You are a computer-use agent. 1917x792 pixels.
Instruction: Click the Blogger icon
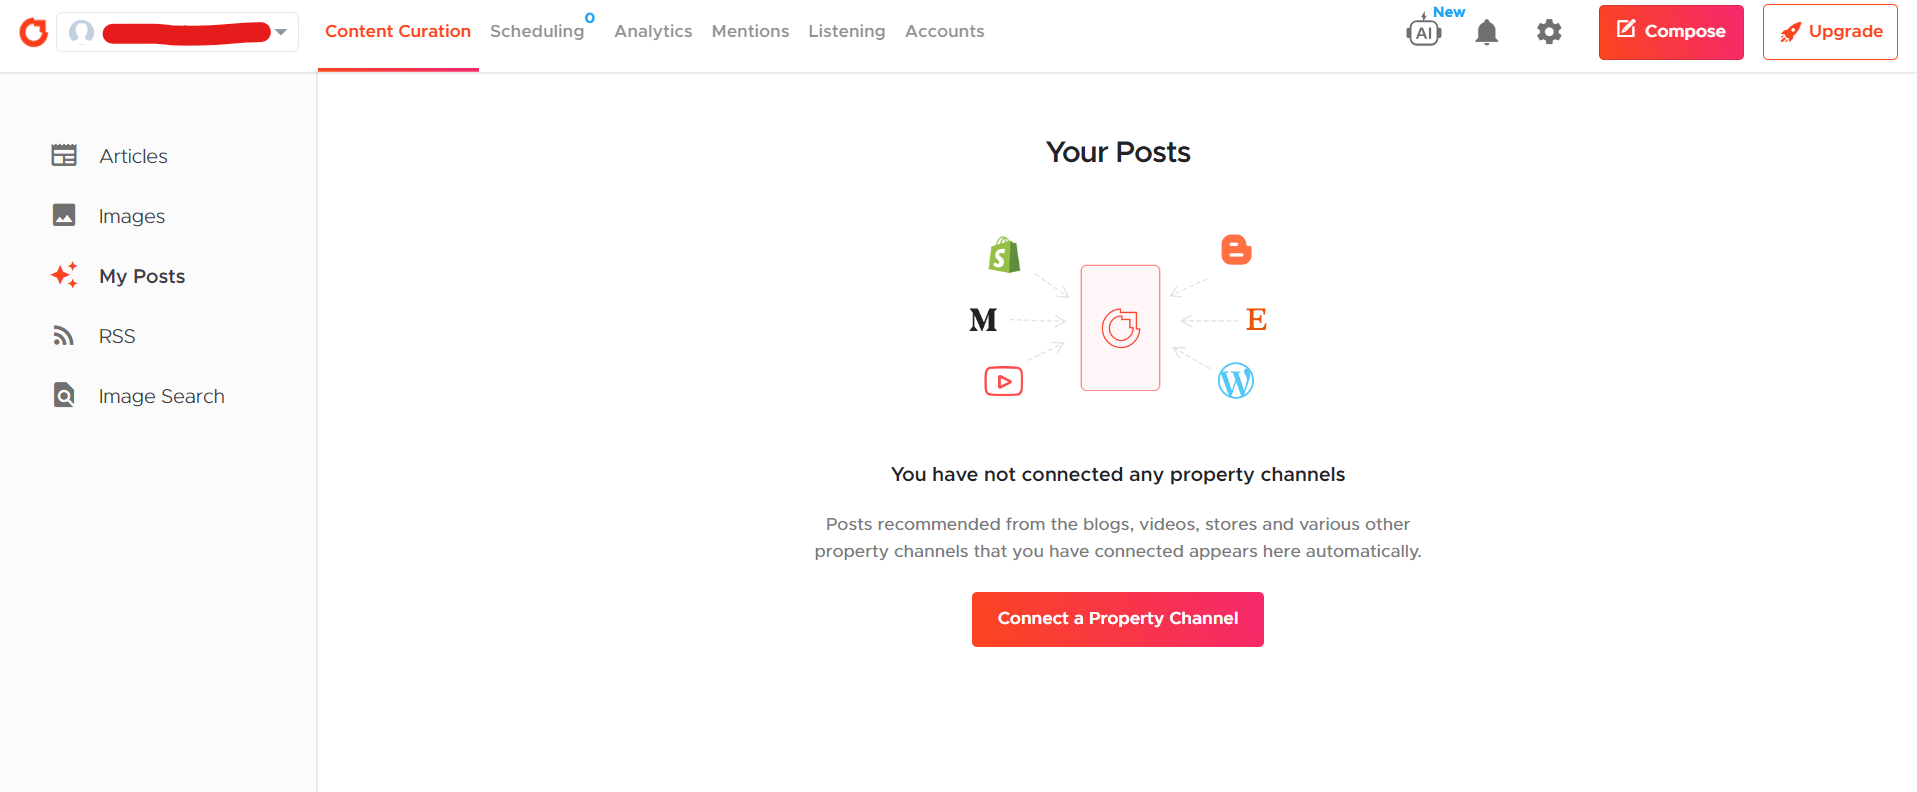1237,250
